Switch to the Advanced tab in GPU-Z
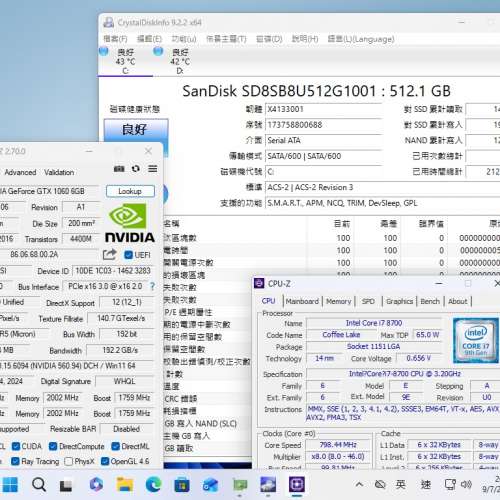Image resolution: width=500 pixels, height=500 pixels. (20, 172)
